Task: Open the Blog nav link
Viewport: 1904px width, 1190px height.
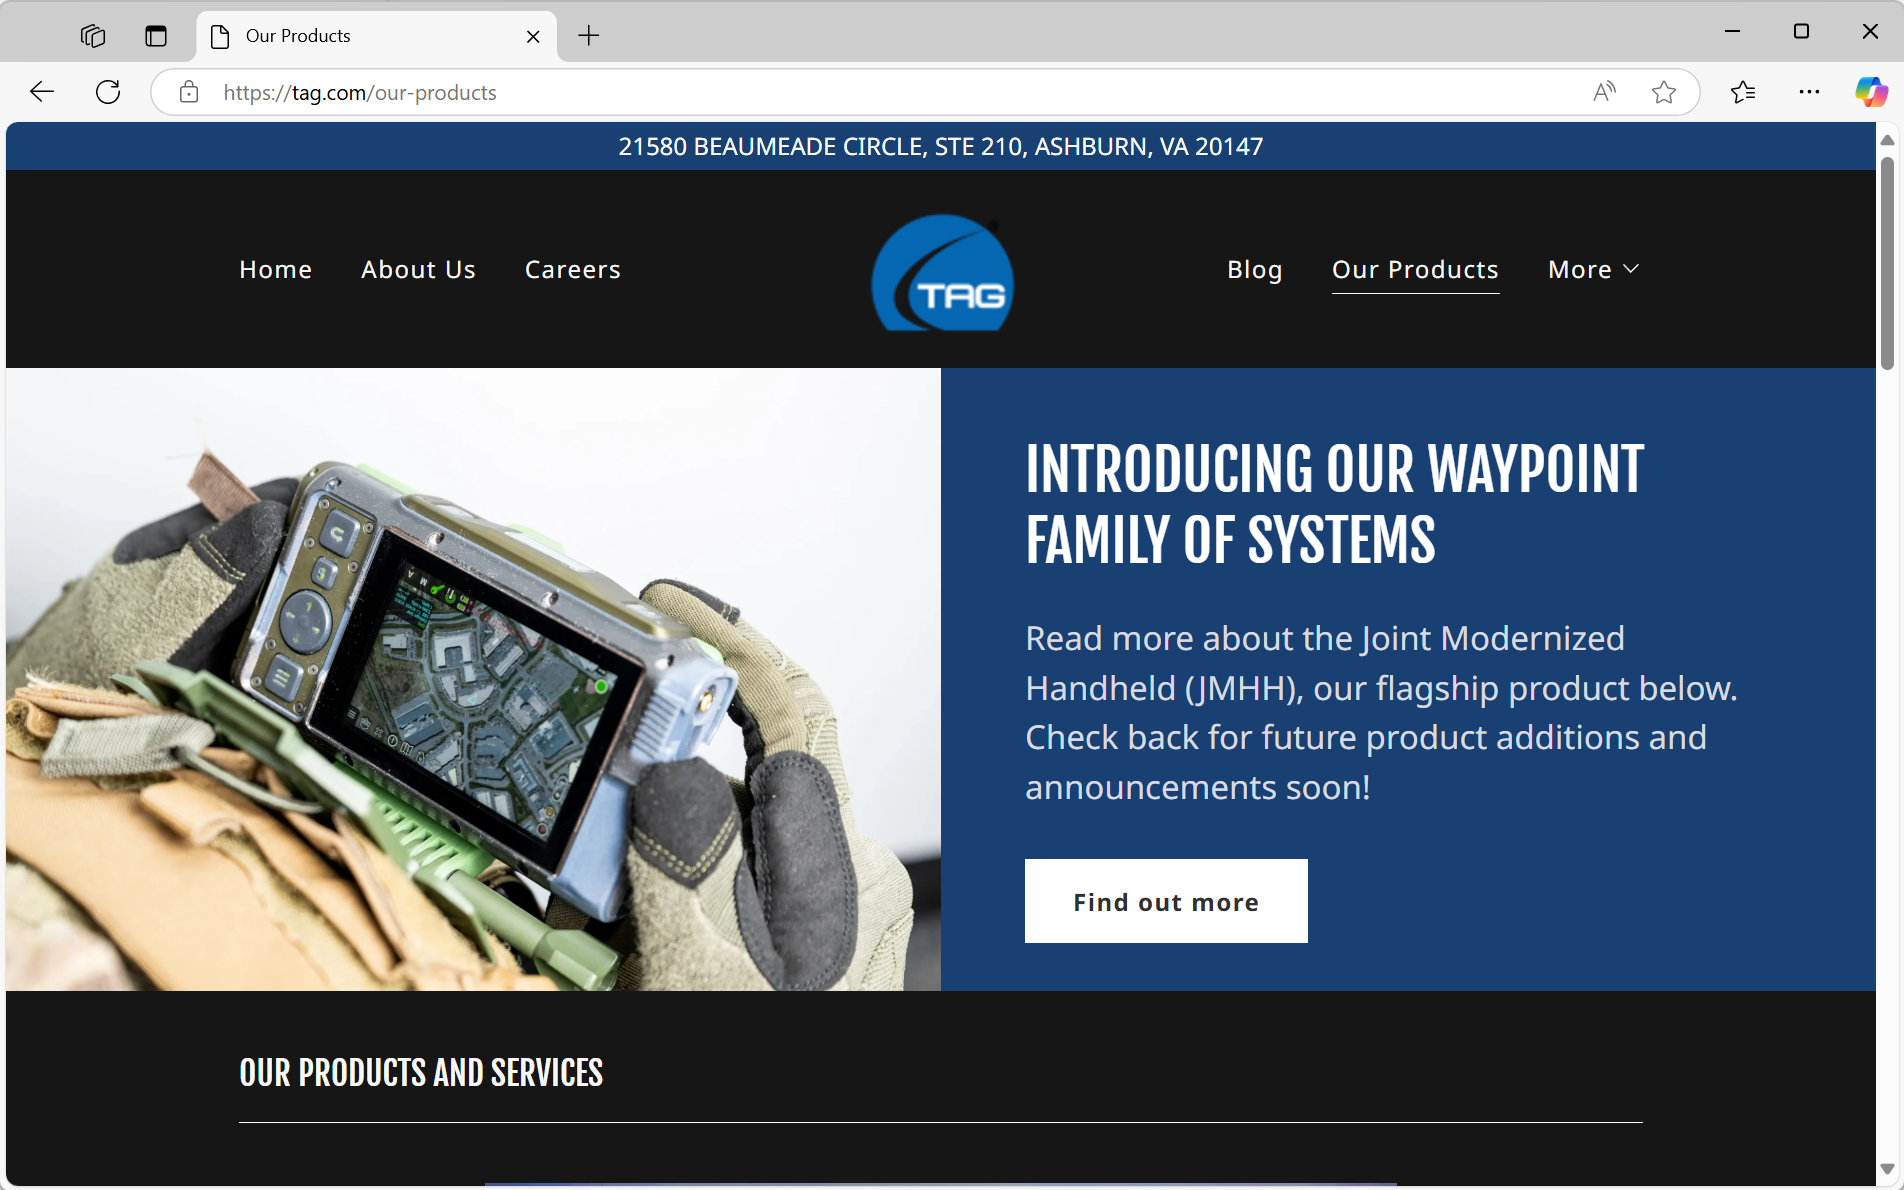Action: pyautogui.click(x=1255, y=270)
